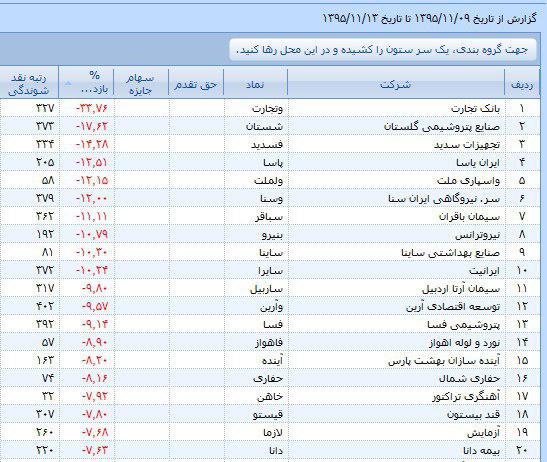
Task: Click symbol فسا
Action: (x=273, y=325)
